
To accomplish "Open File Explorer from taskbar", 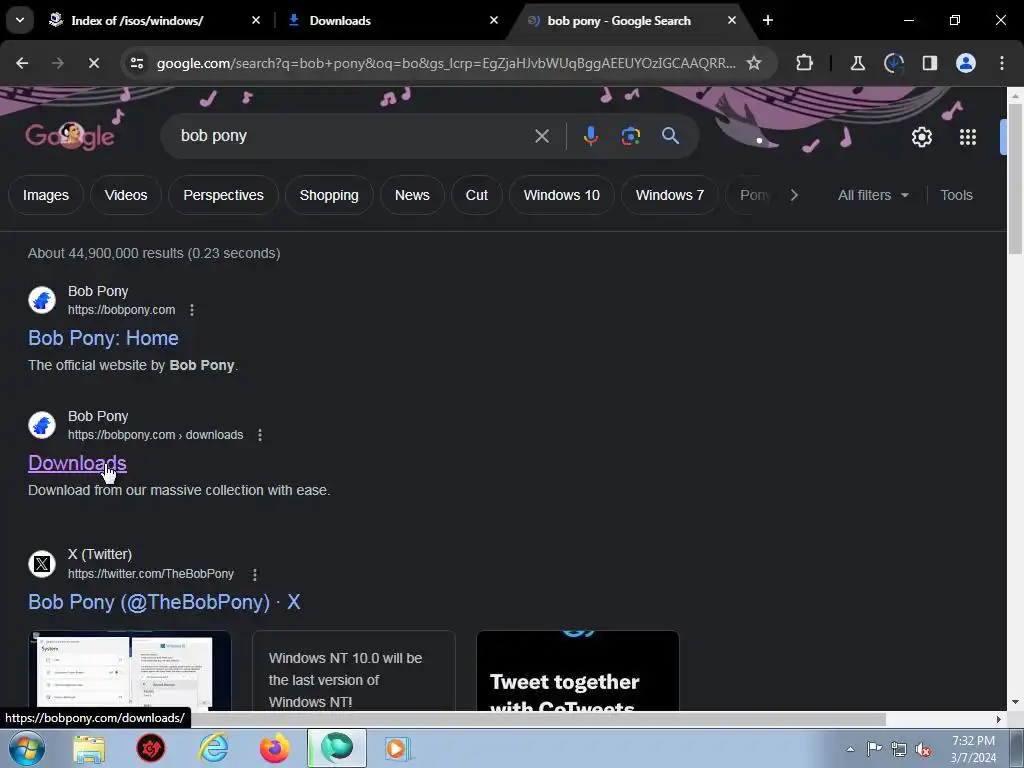I will click(x=89, y=748).
